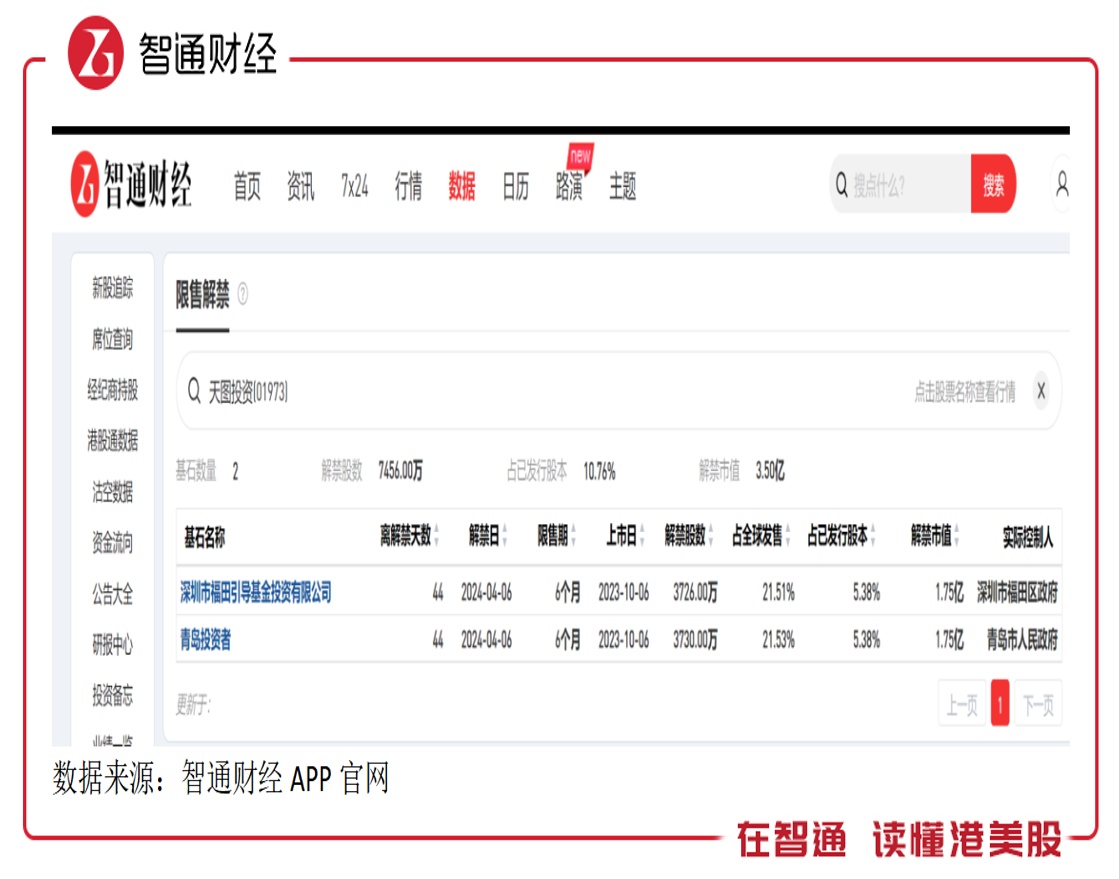Open the 资讯 nav item
Viewport: 1119px width, 879px height.
click(300, 186)
